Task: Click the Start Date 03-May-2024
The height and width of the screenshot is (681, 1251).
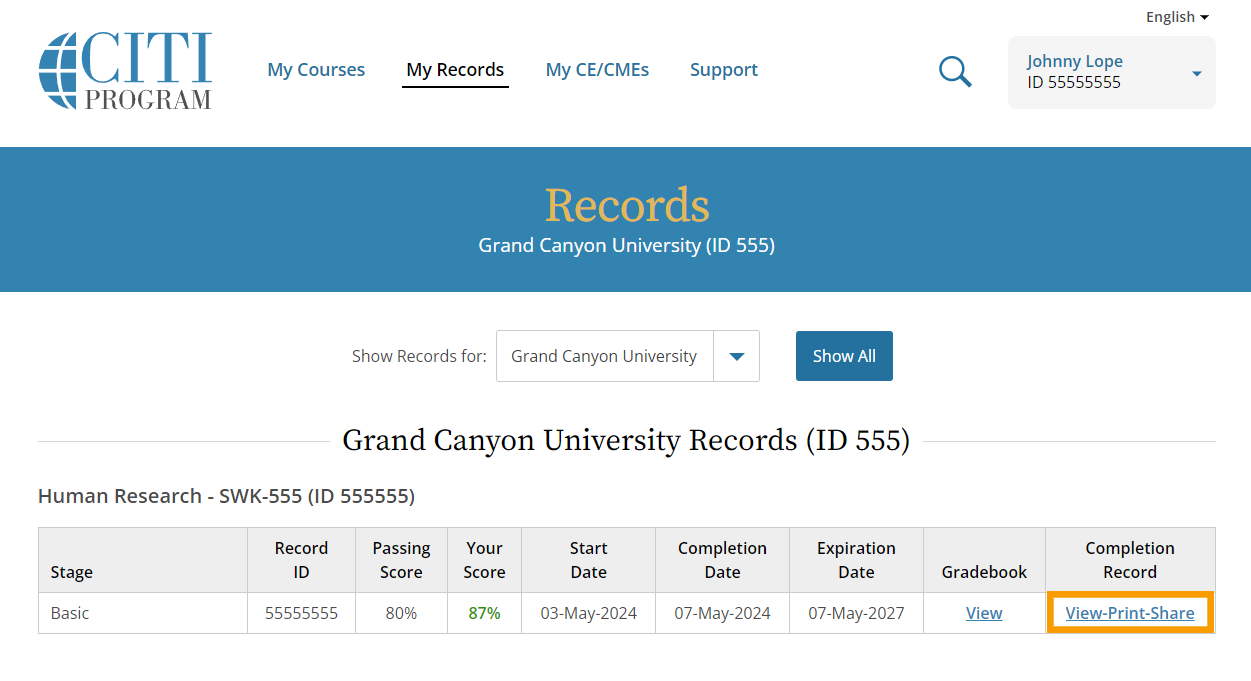Action: point(588,613)
